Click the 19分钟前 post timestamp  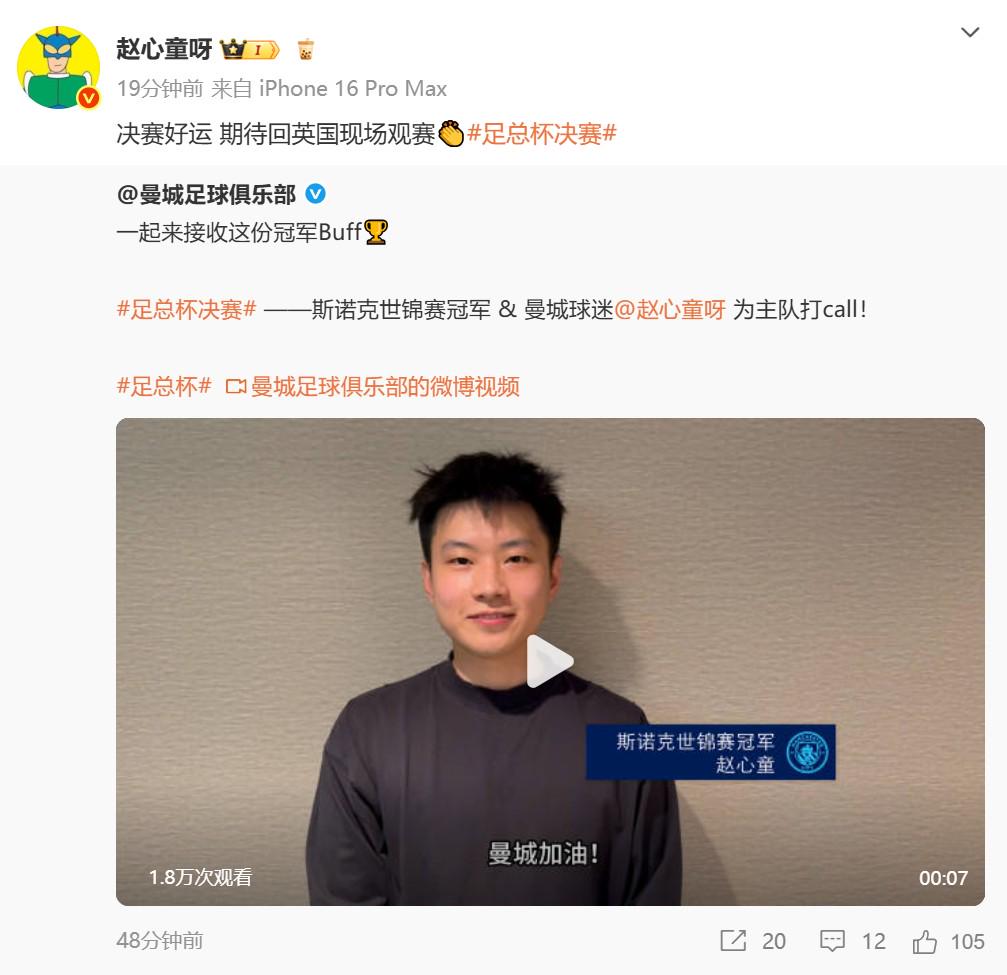(x=160, y=88)
